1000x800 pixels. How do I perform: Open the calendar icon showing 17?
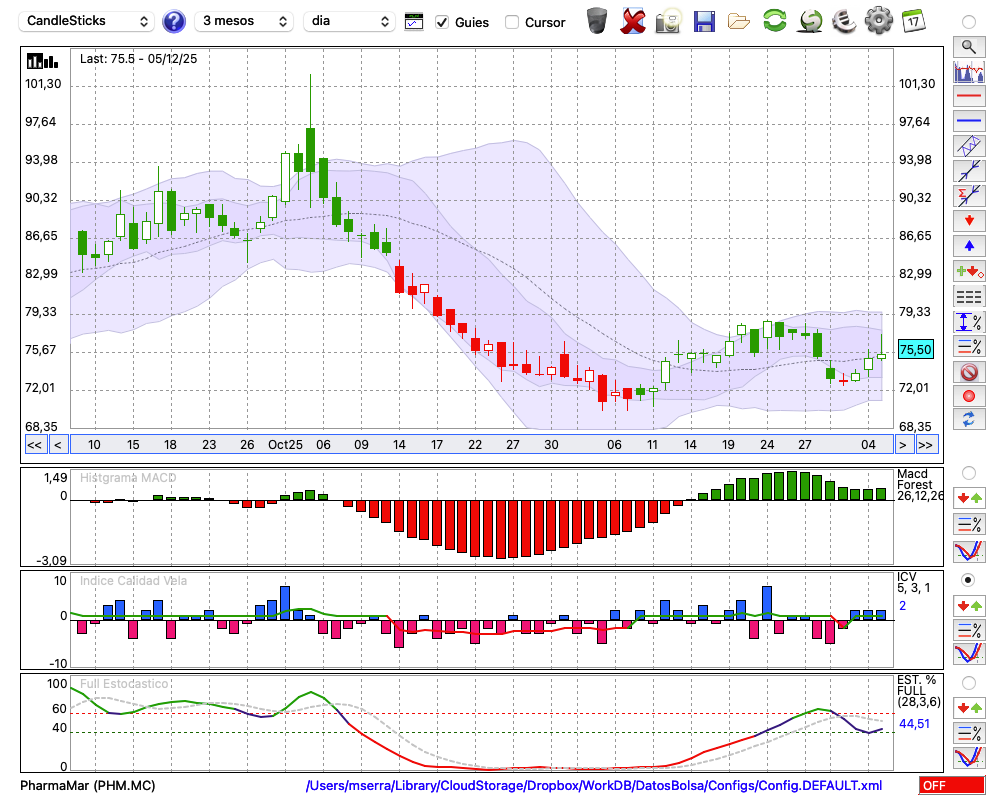click(913, 20)
